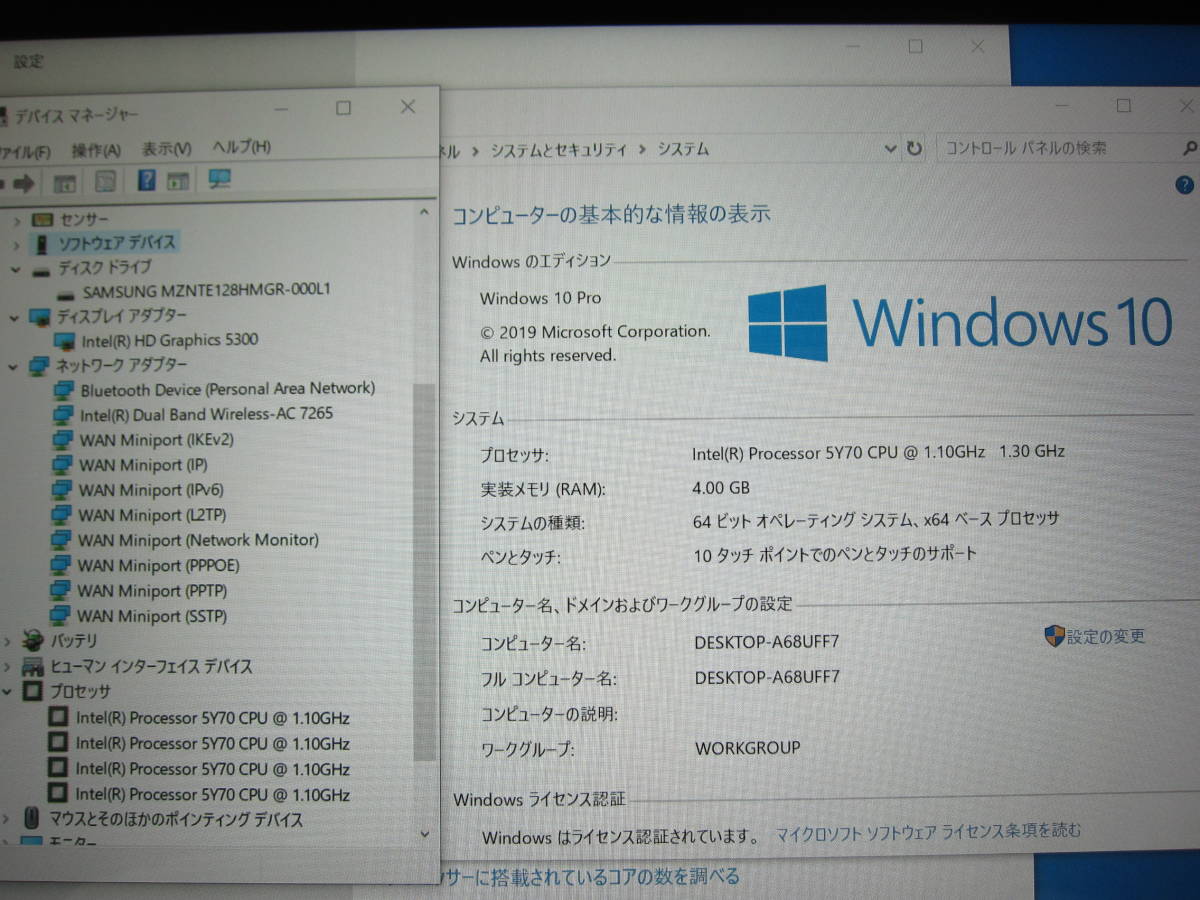Expand the ソフトウェア デバイス tree node
Viewport: 1200px width, 900px height.
coord(16,244)
